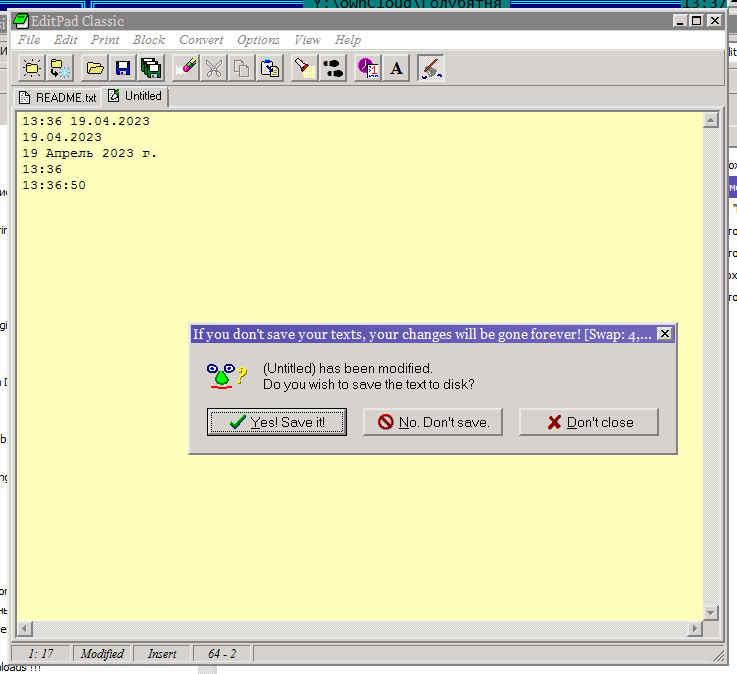Open the File menu

[29, 40]
